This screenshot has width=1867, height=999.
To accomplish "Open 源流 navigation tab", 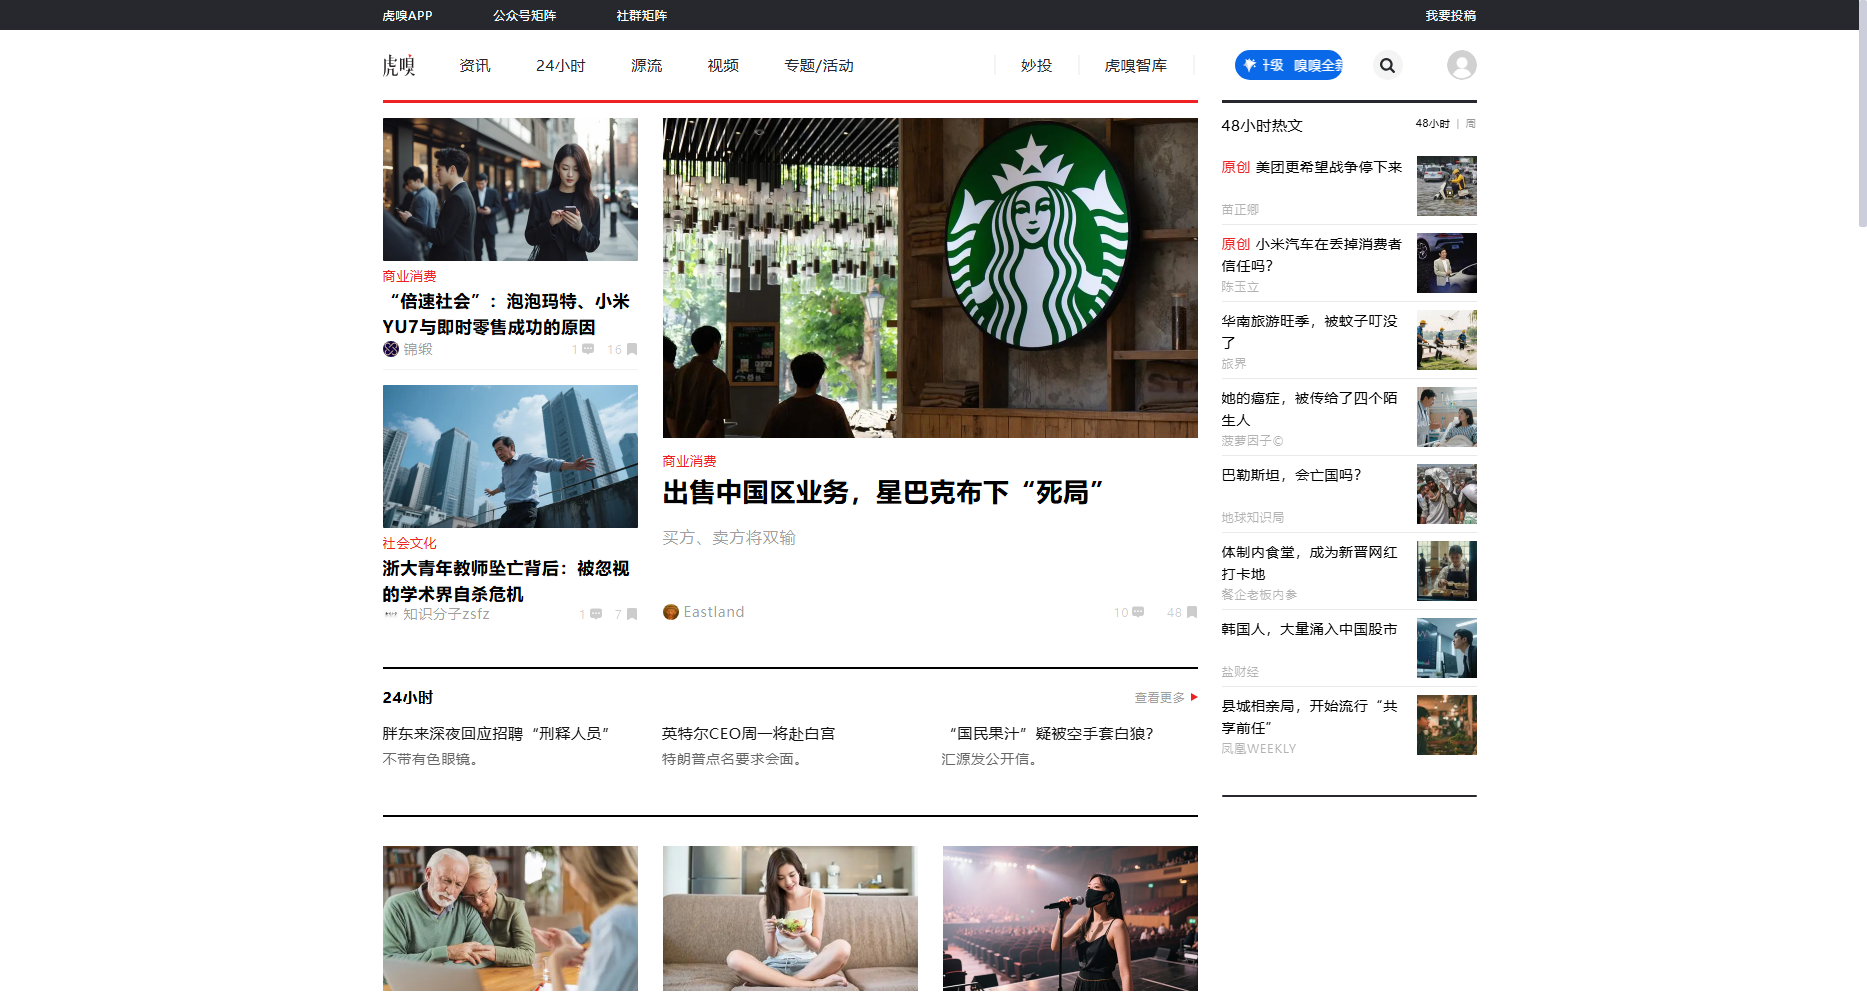I will [x=647, y=65].
